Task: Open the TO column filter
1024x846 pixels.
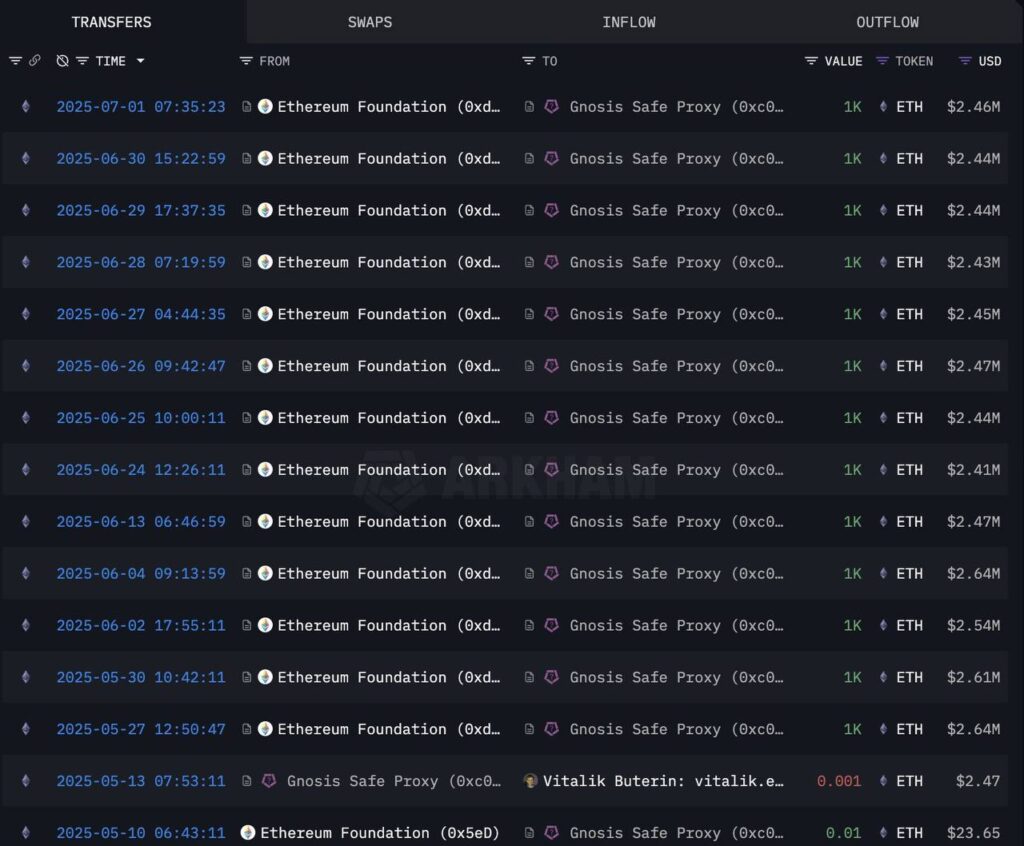Action: 529,61
